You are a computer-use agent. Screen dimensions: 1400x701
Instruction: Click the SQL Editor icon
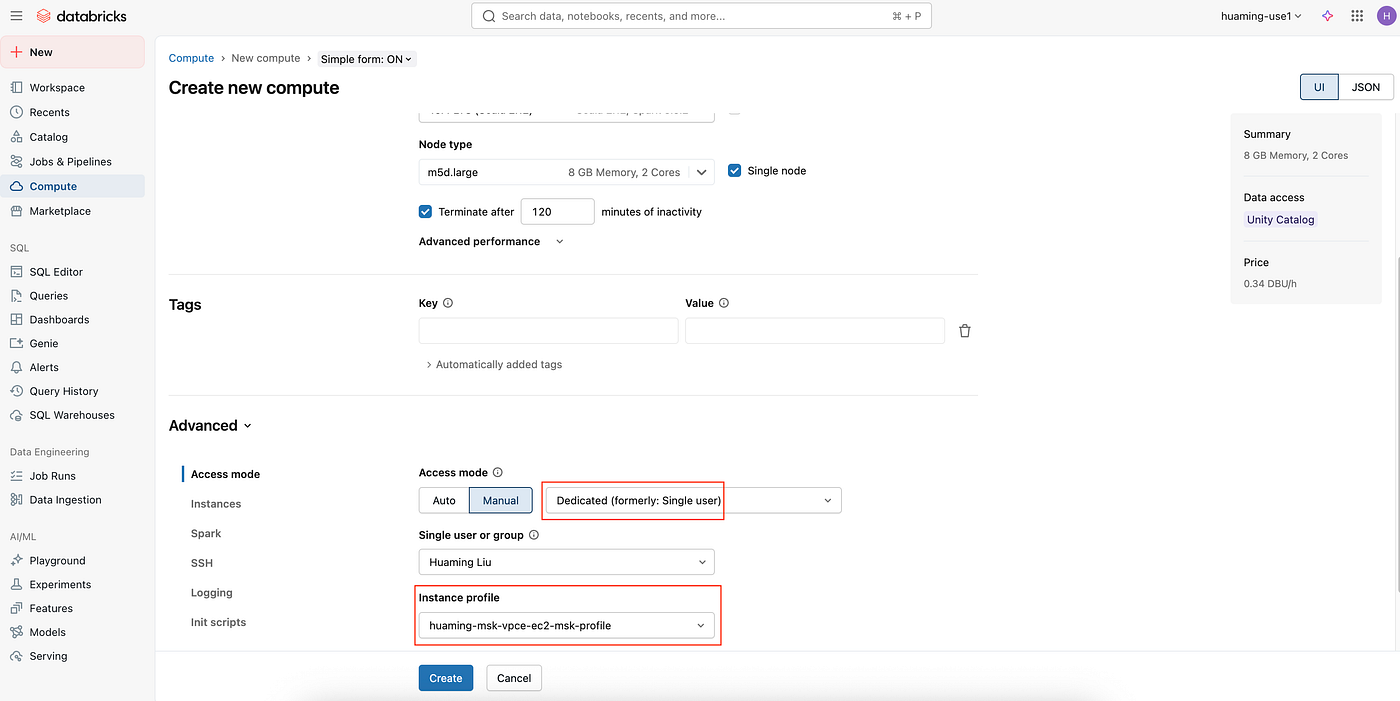16,272
